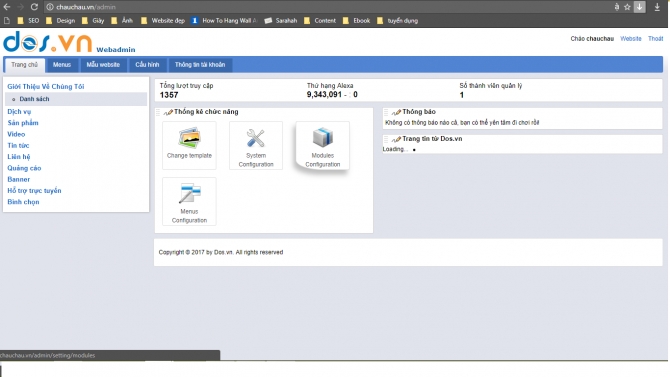The height and width of the screenshot is (377, 670).
Task: Click the browser forward arrow
Action: 20,7
